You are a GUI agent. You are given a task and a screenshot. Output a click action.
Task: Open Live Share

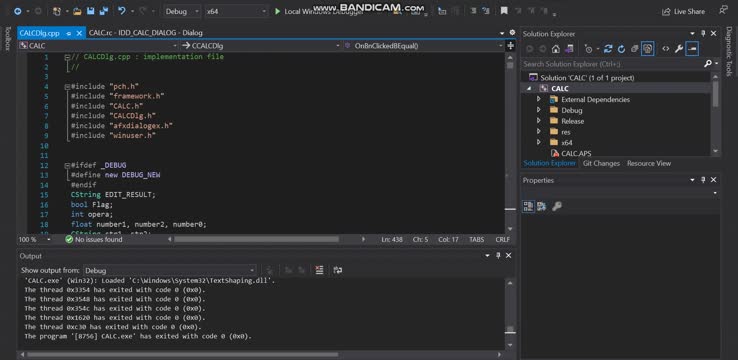pyautogui.click(x=684, y=12)
